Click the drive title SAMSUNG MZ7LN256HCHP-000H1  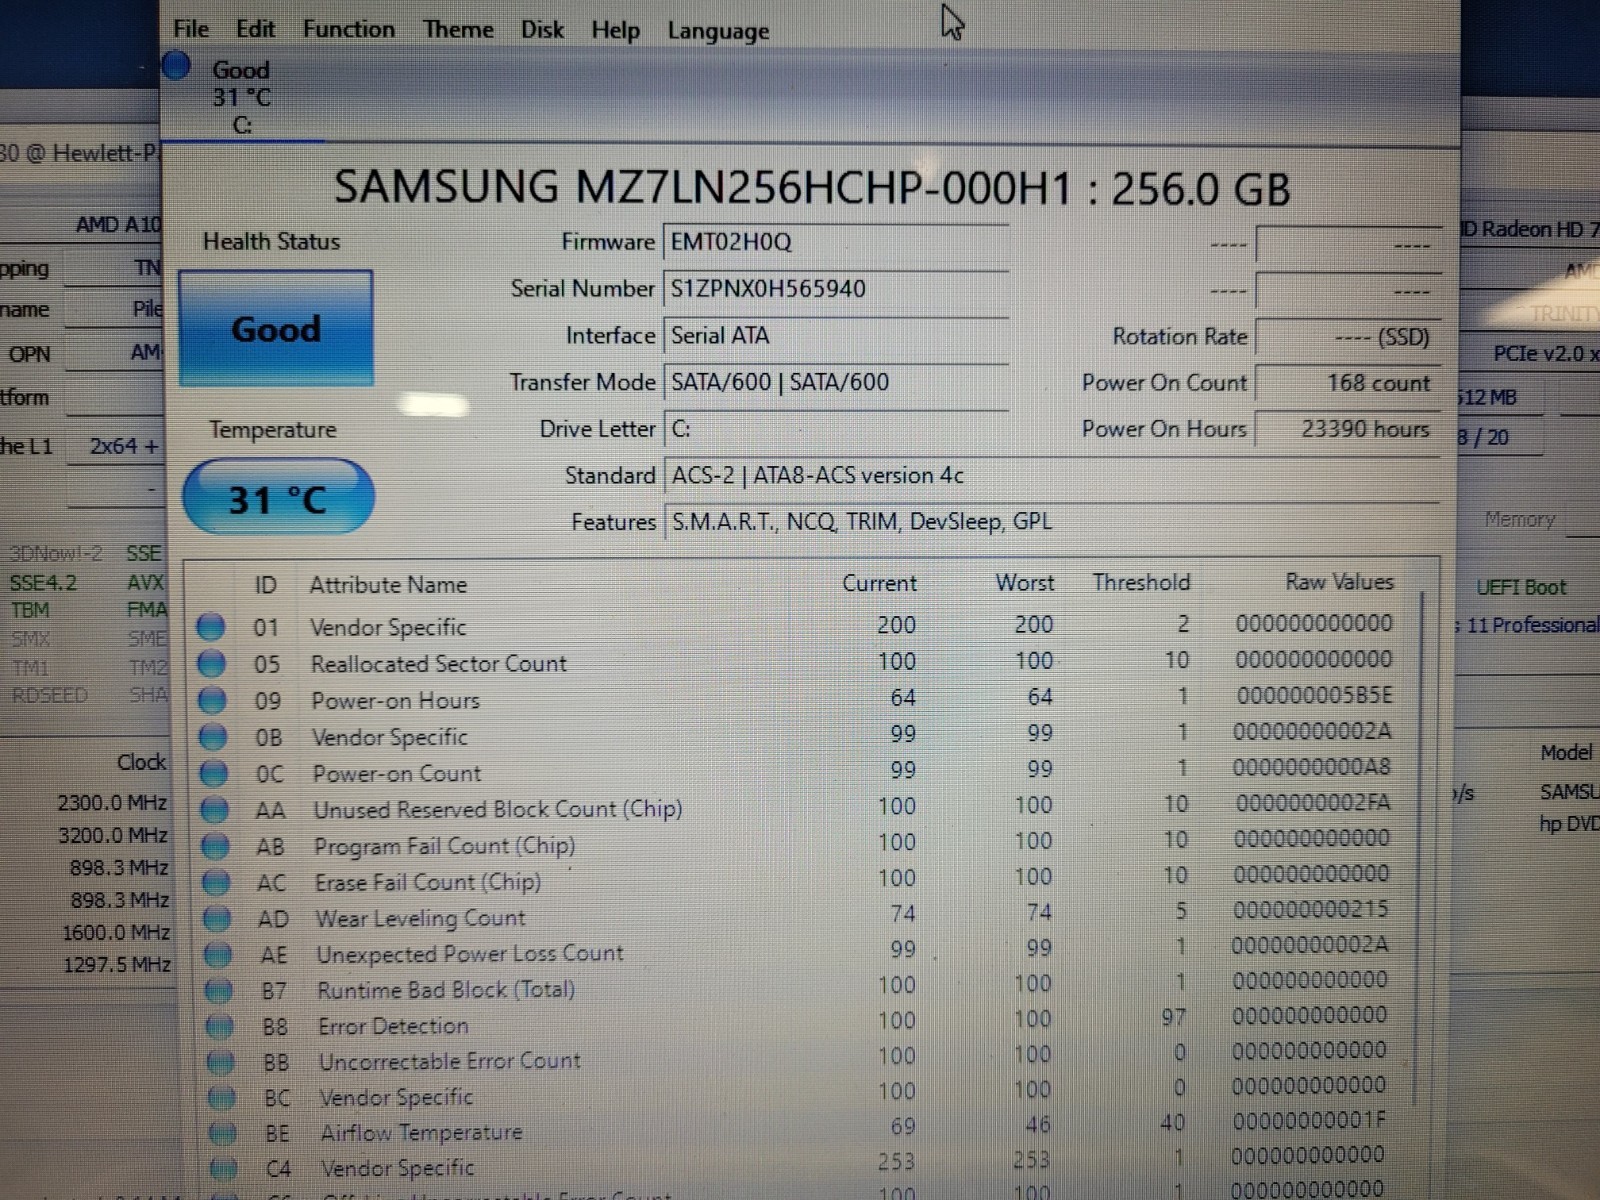tap(703, 188)
